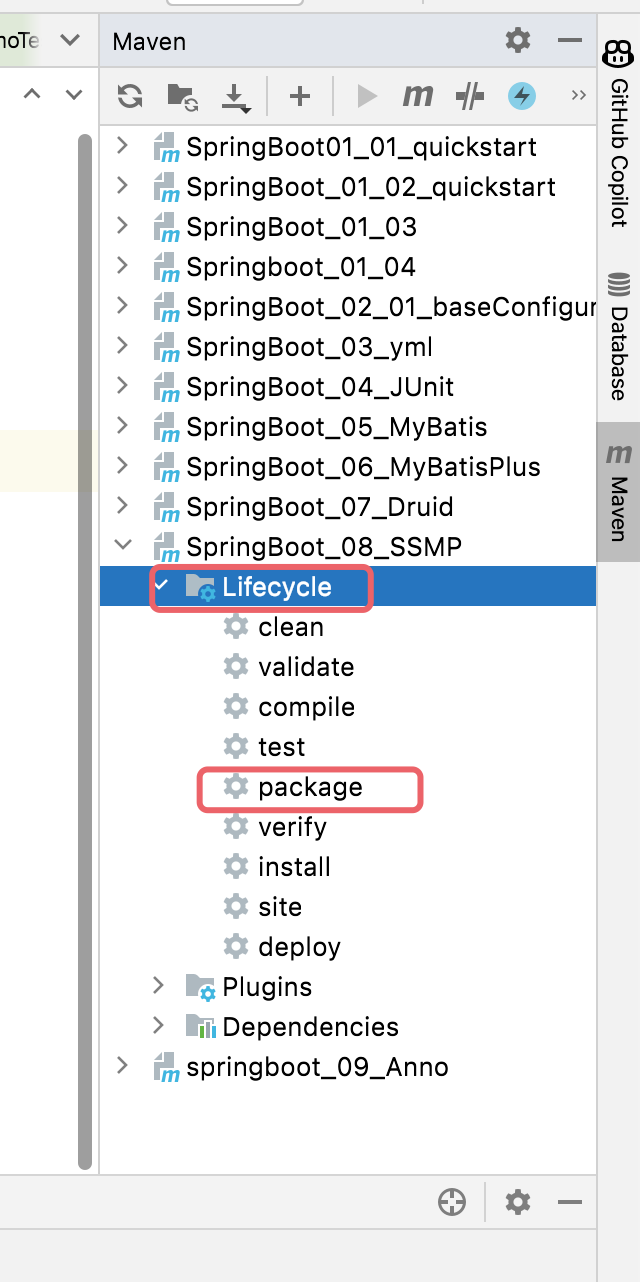Click Plugins folder icon
This screenshot has width=640, height=1282.
(x=201, y=987)
